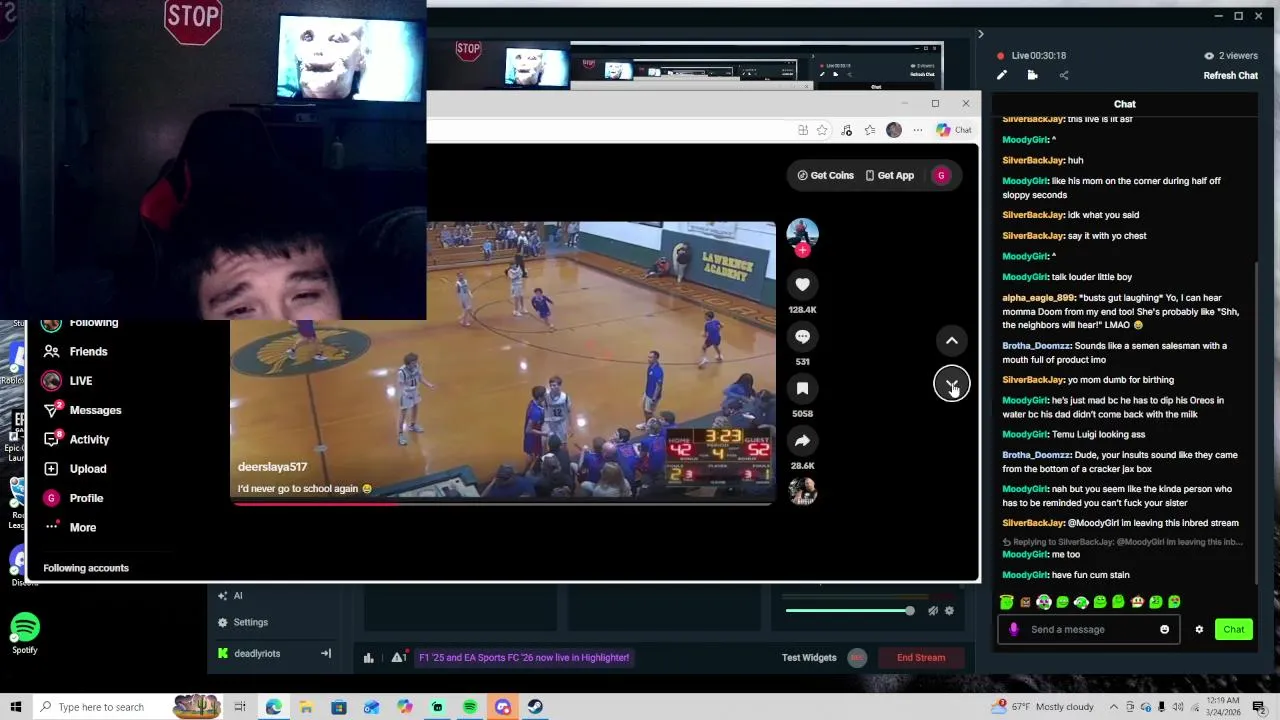The height and width of the screenshot is (720, 1280).
Task: Bookmark the TikTok video
Action: click(x=802, y=389)
